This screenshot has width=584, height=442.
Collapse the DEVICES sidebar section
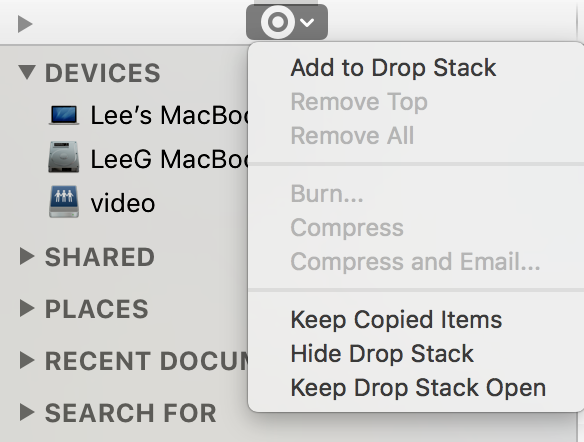click(27, 72)
